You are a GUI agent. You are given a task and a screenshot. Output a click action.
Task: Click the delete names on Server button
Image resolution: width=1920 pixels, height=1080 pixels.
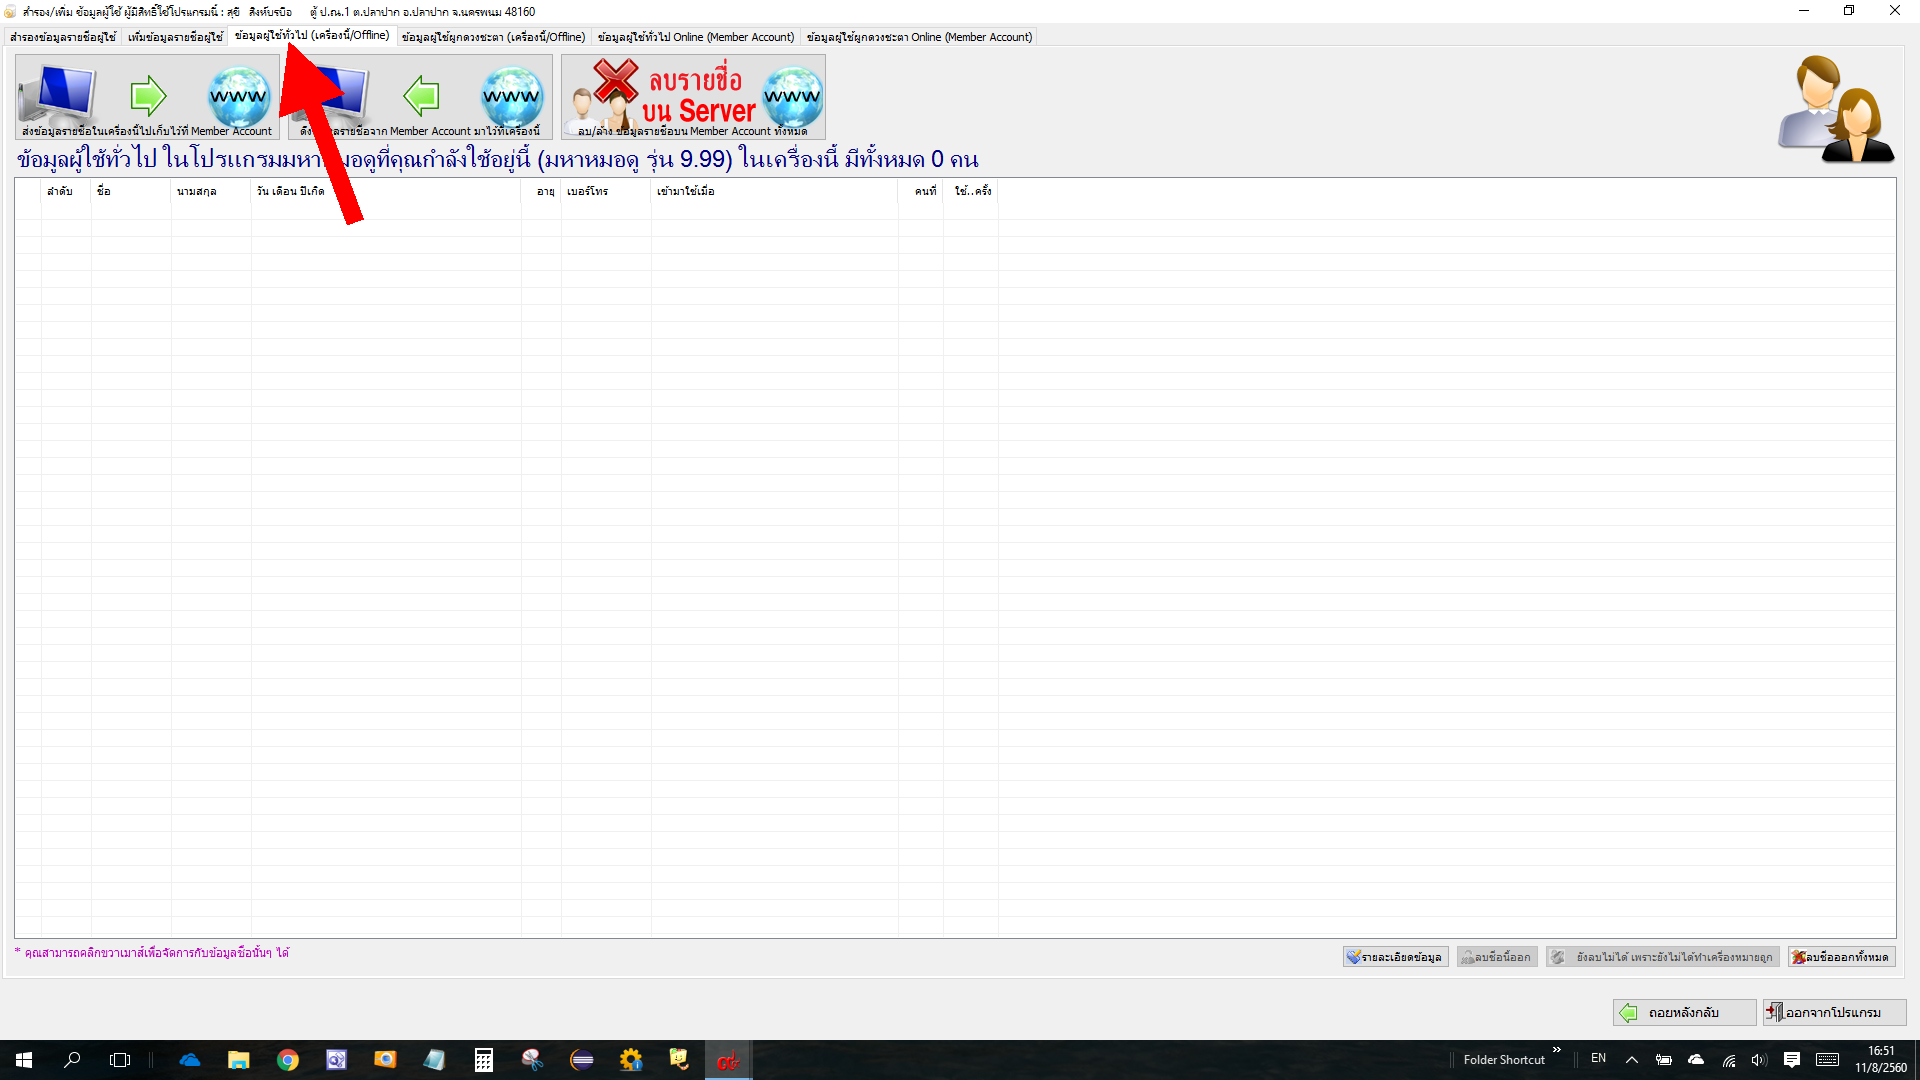[693, 97]
